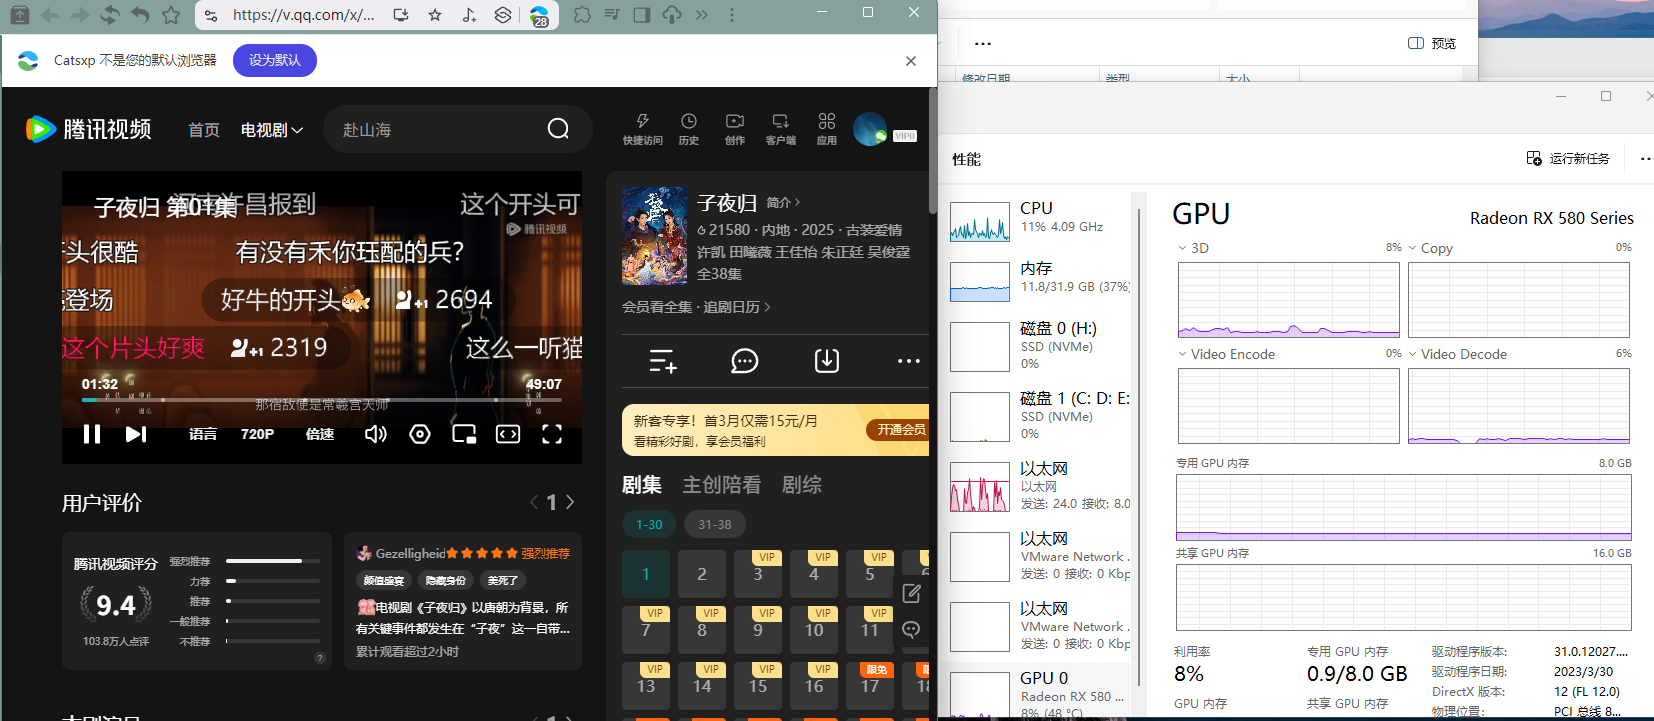Image resolution: width=1654 pixels, height=721 pixels.
Task: Switch to the 主创陪看 tab
Action: pos(722,485)
